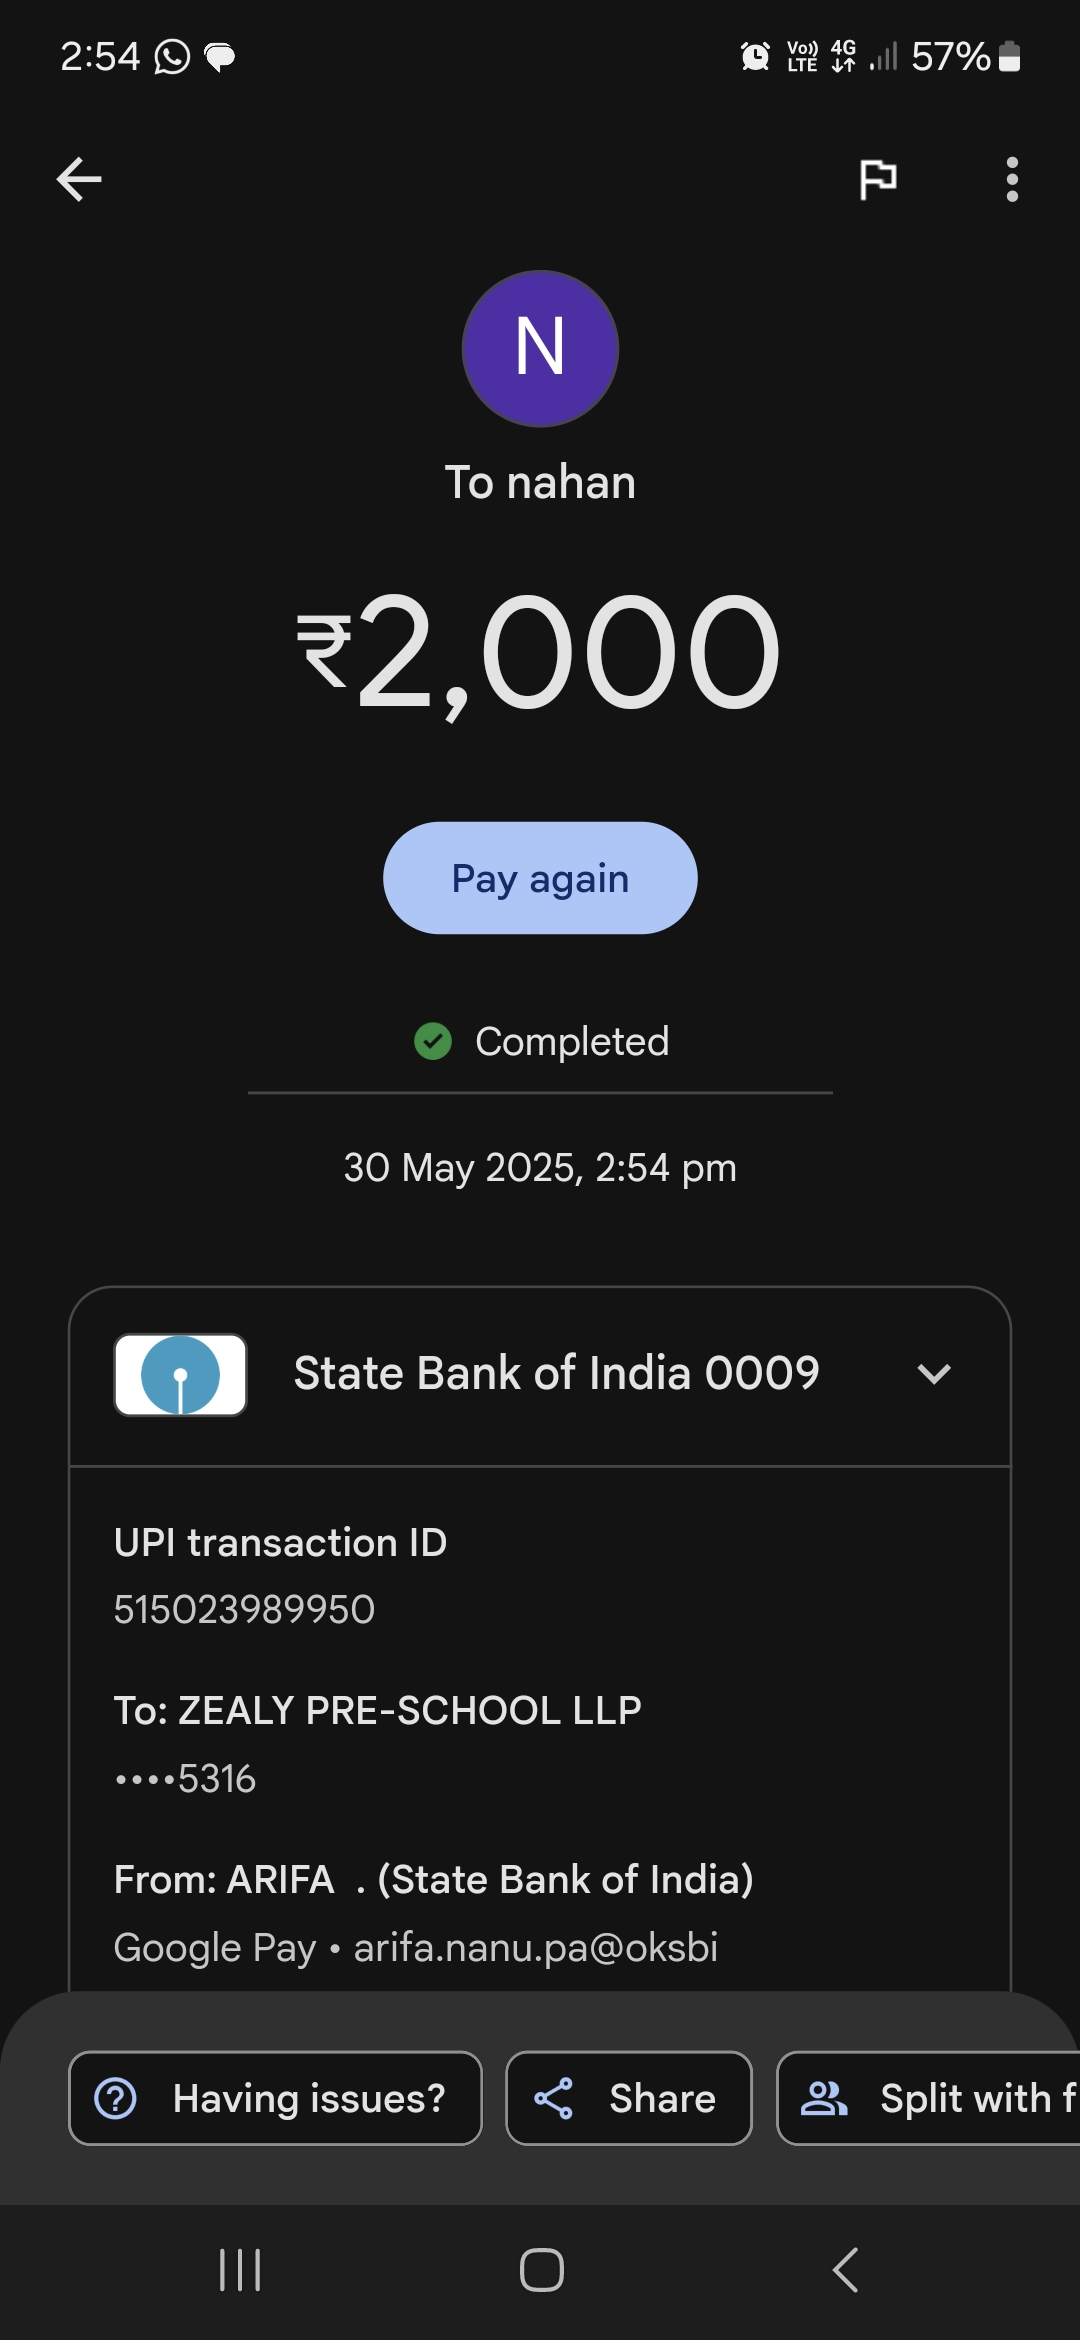This screenshot has width=1080, height=2340.
Task: Tap the State Bank of India logo
Action: point(181,1374)
